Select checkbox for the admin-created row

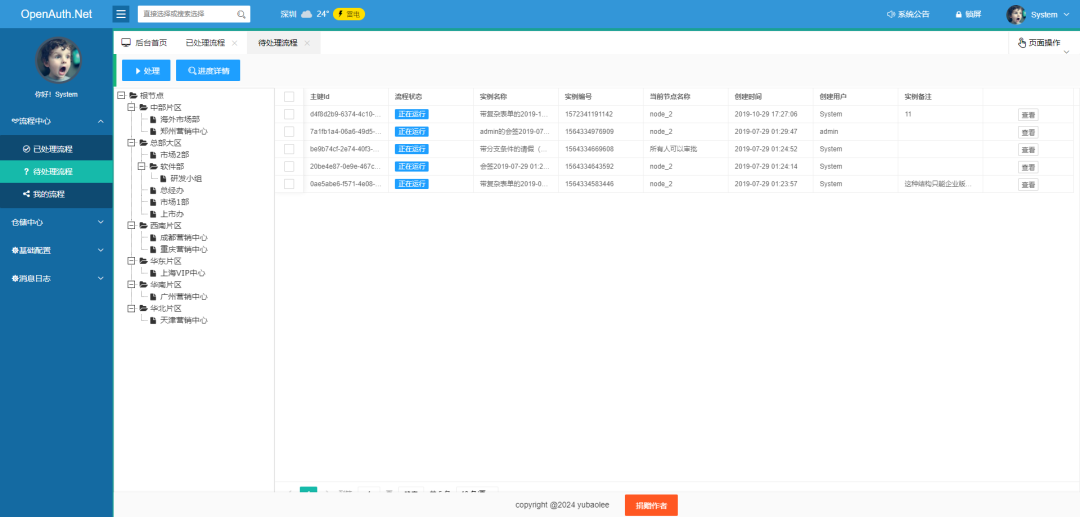point(289,132)
